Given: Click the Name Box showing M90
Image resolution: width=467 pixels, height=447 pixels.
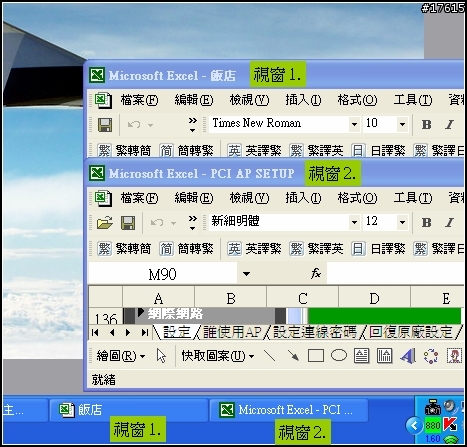Looking at the screenshot, I should click(x=163, y=274).
